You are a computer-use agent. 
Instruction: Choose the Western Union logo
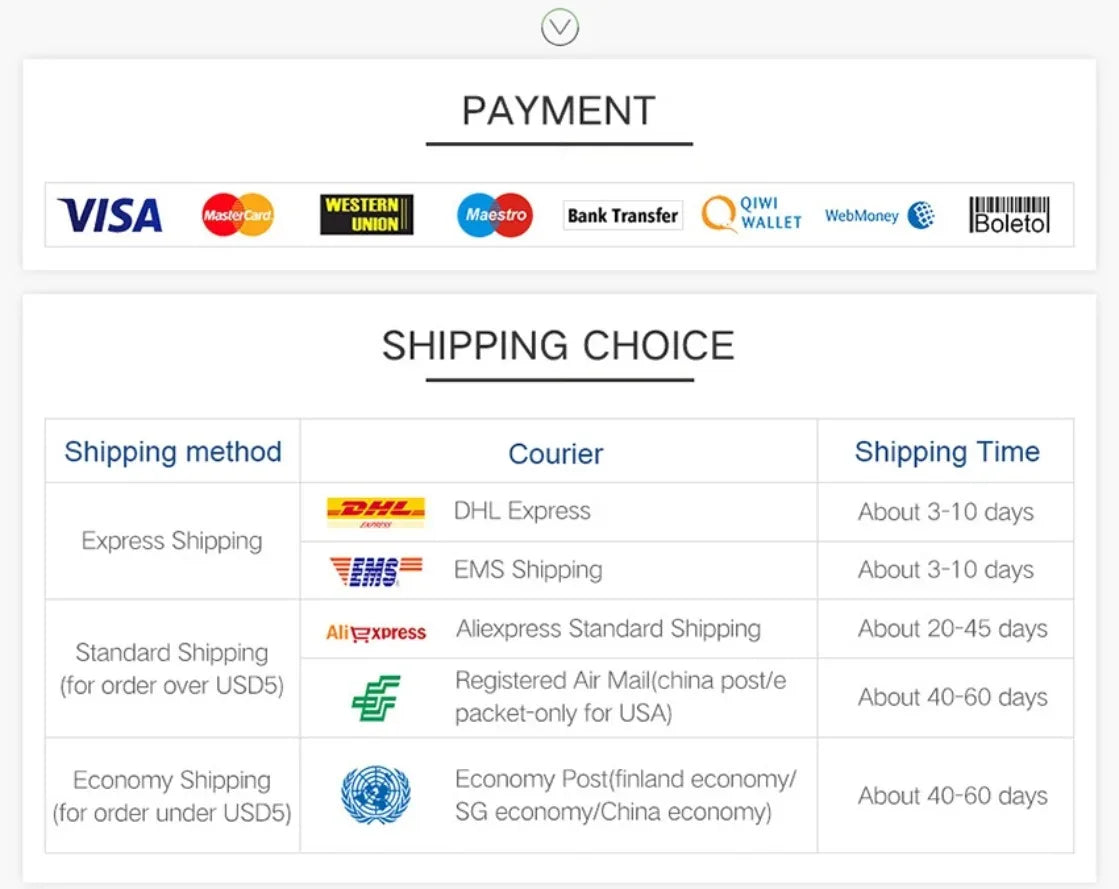pyautogui.click(x=366, y=215)
